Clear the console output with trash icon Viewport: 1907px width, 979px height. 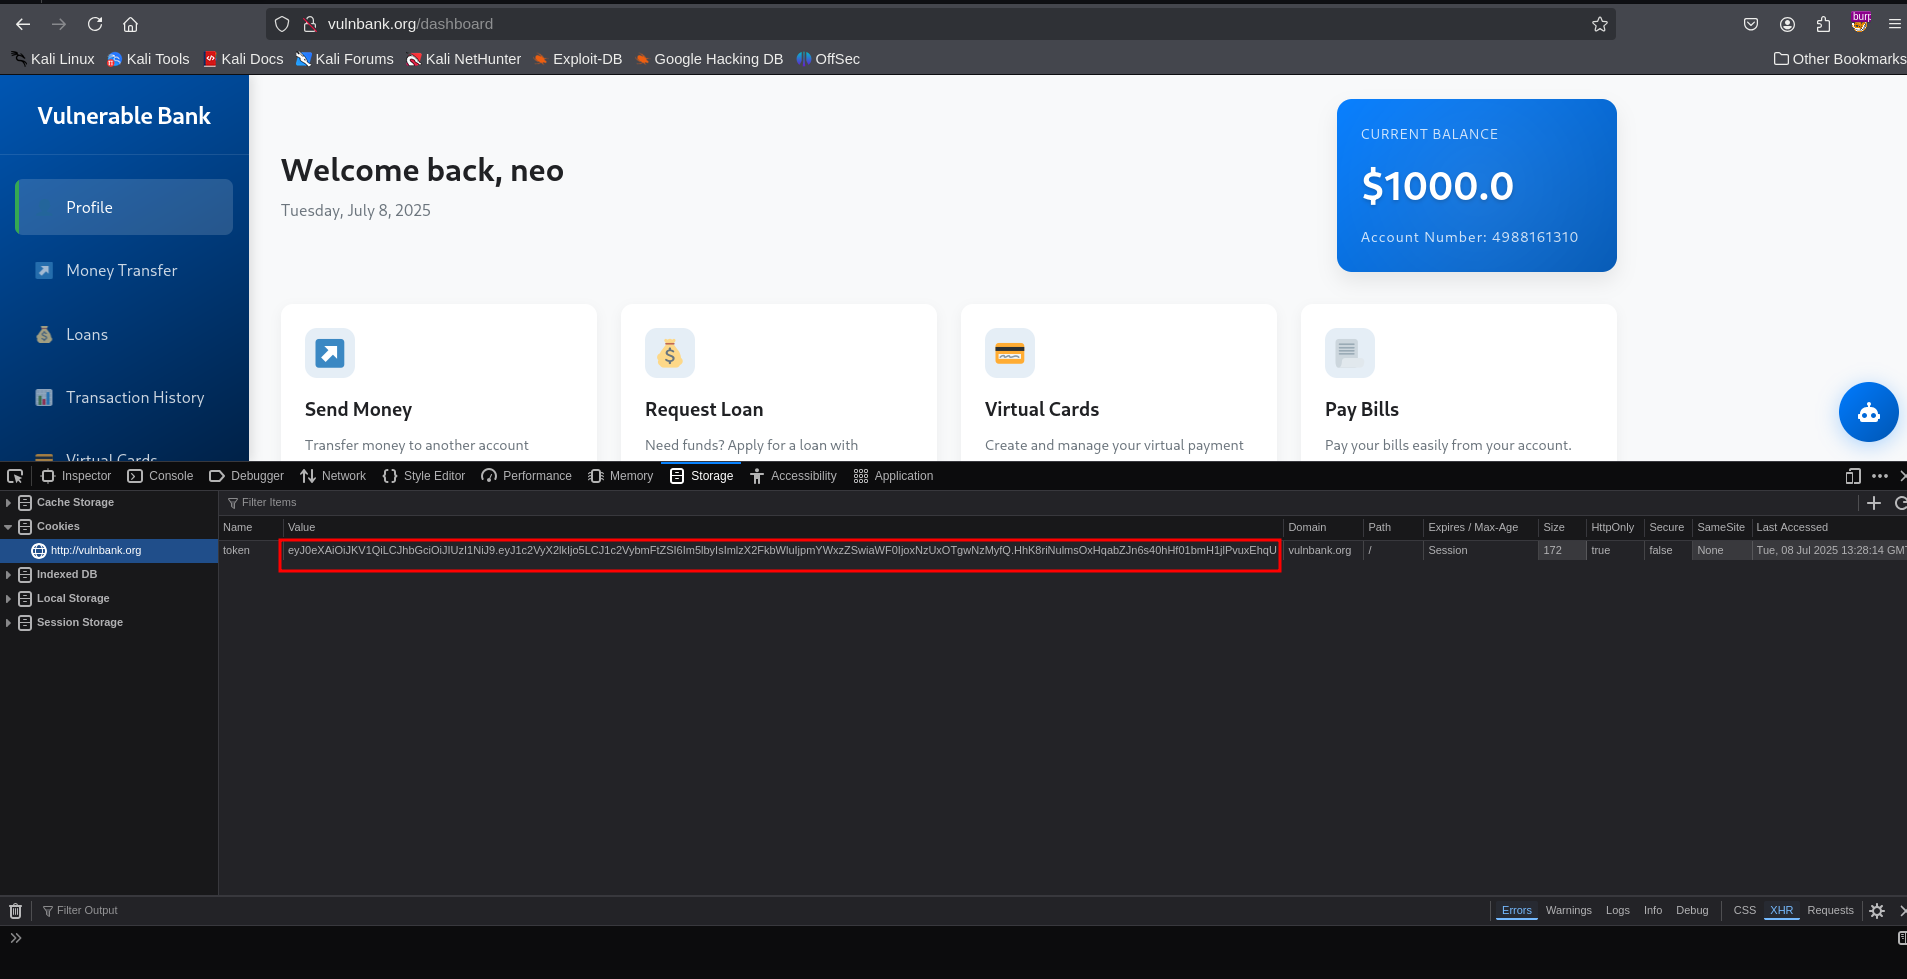pyautogui.click(x=15, y=910)
